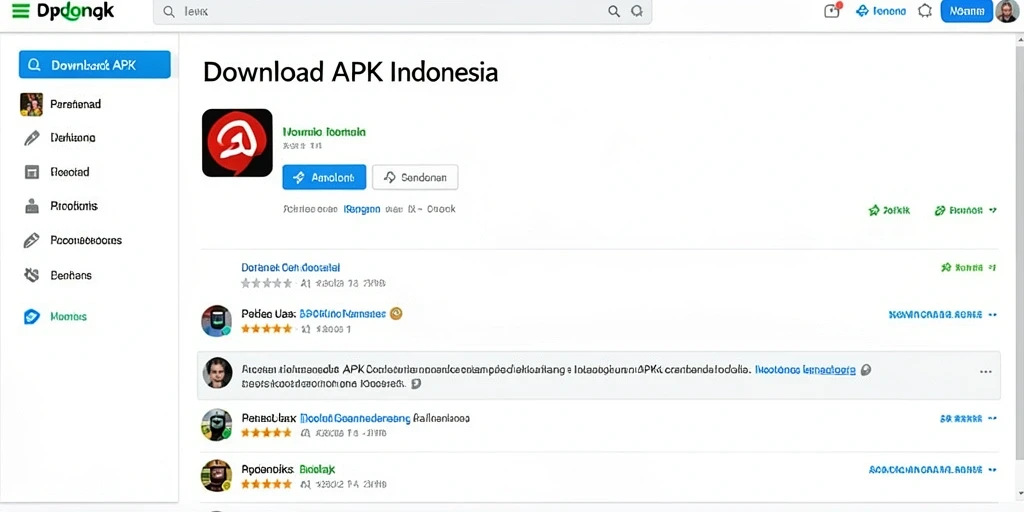Click avatar in Apdendiks row
Viewport: 1024px width, 512px height.
pos(216,475)
